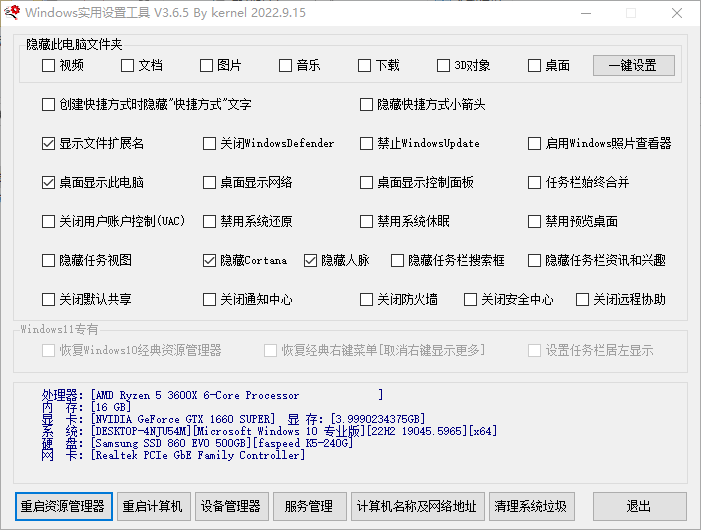
Task: Check 禁止WindowsUpdate option
Action: pos(366,143)
